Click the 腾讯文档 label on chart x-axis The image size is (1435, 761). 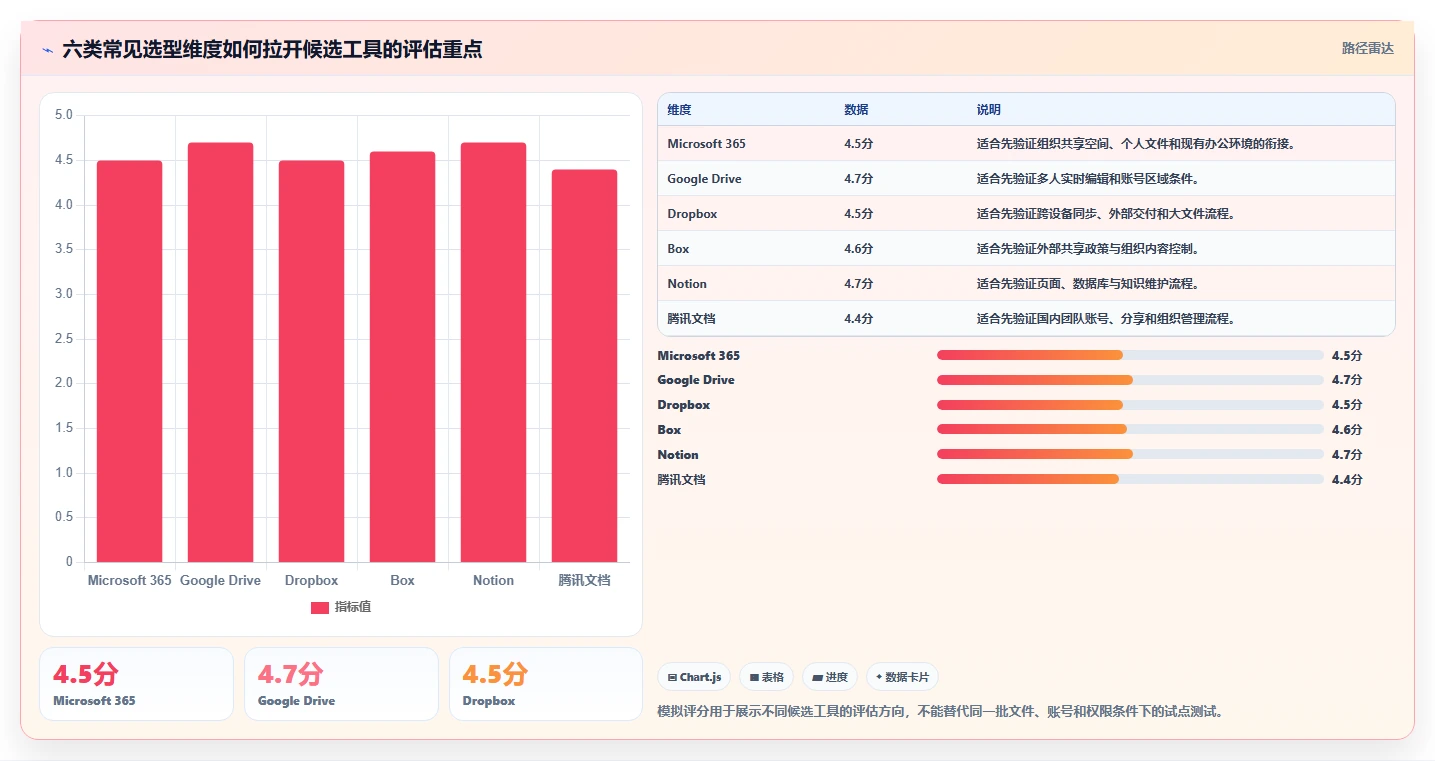point(584,580)
